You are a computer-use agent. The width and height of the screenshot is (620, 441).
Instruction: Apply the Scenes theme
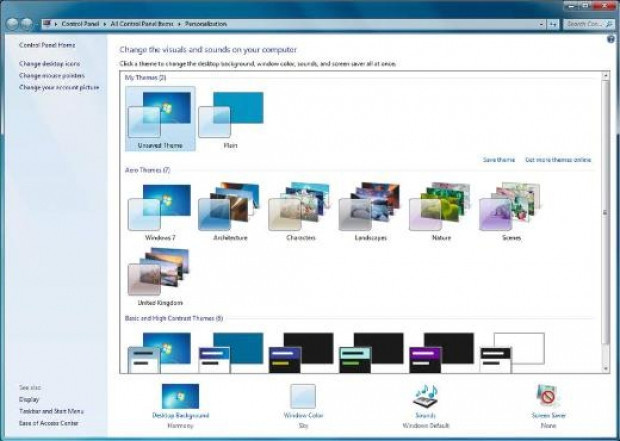(511, 212)
